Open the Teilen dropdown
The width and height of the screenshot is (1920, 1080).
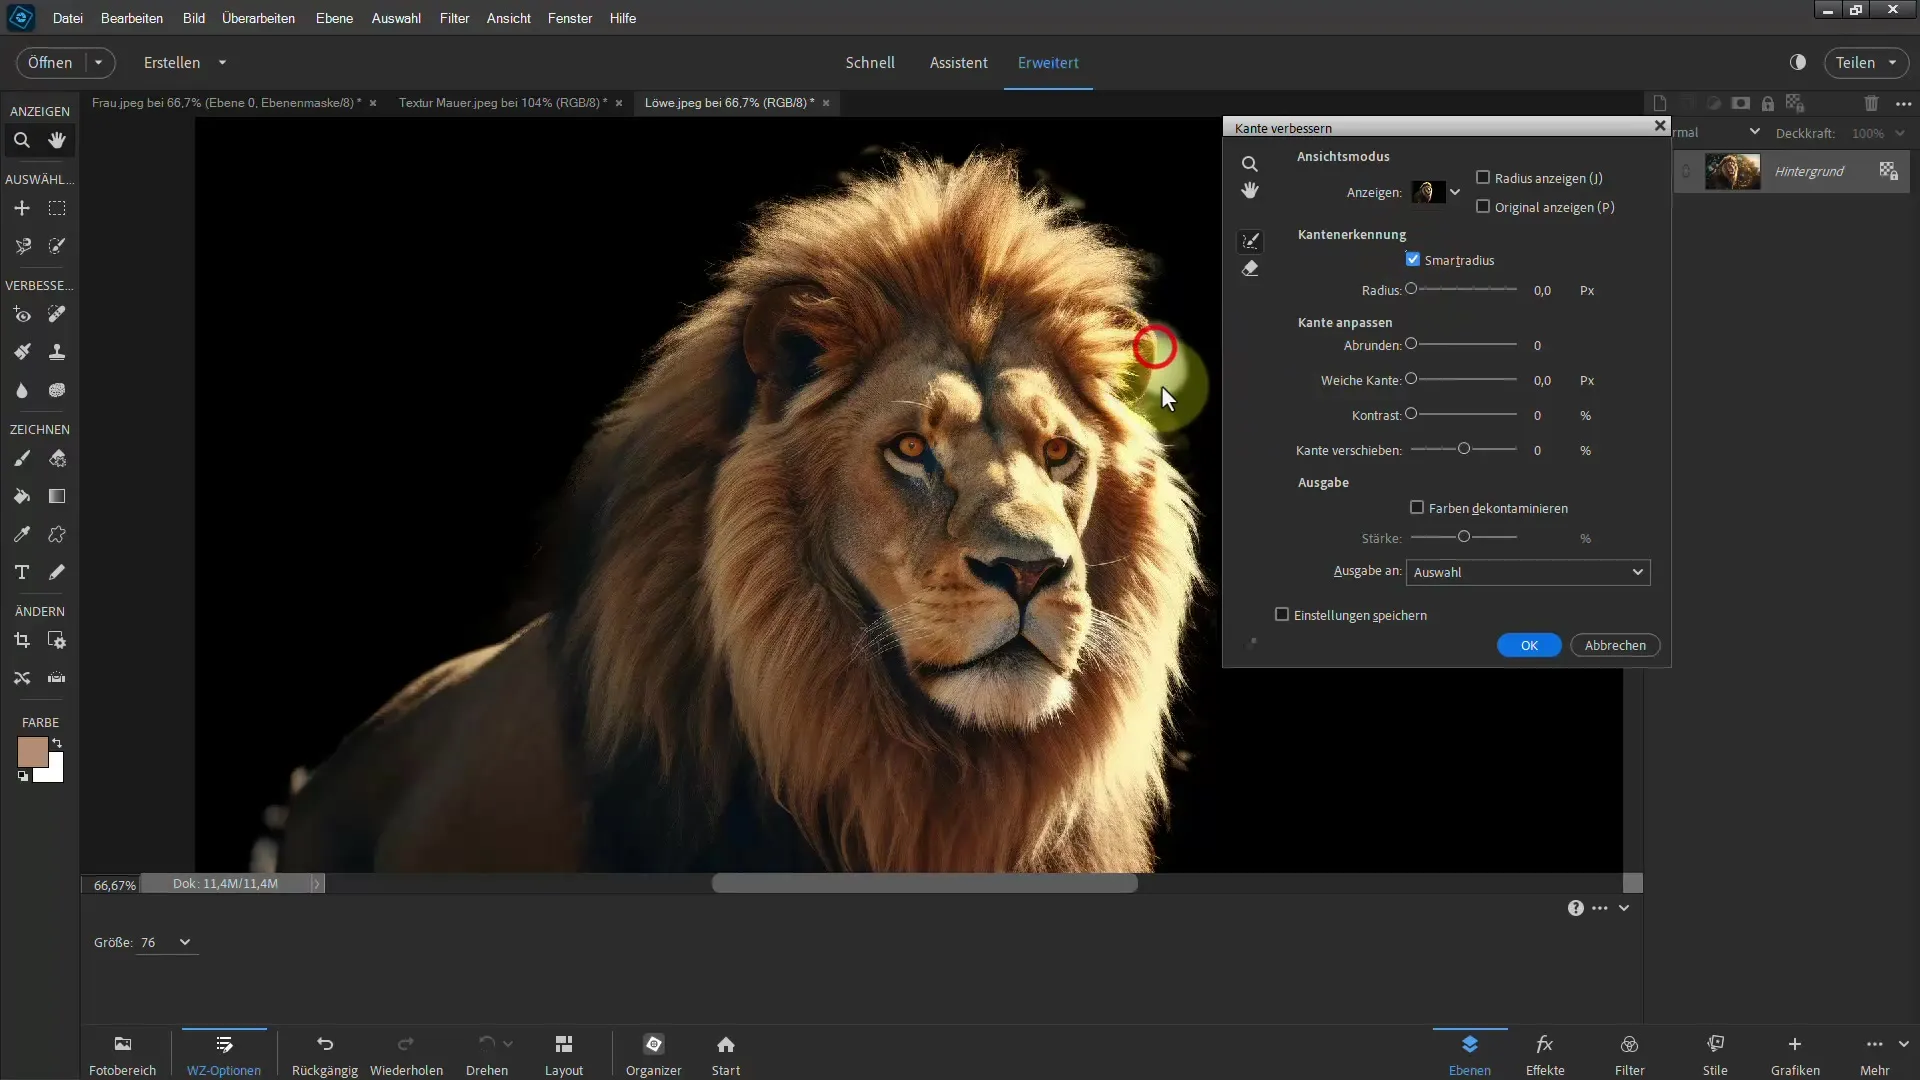1866,62
